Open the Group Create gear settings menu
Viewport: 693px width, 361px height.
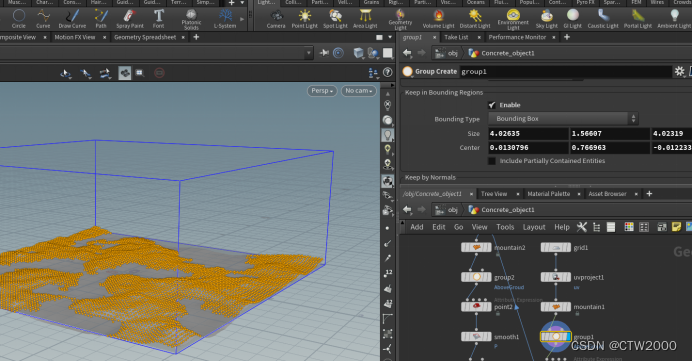point(679,71)
